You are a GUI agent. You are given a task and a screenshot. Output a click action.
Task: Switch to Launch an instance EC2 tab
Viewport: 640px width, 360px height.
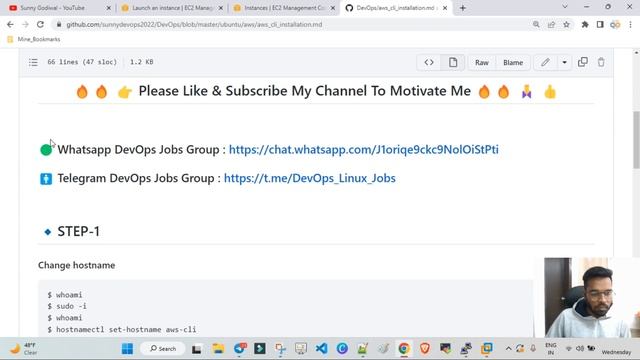171,8
